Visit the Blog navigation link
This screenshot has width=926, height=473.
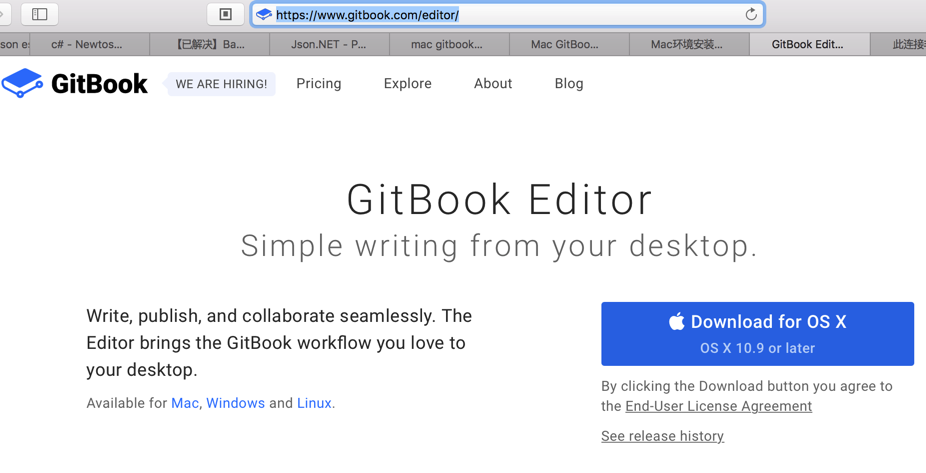coord(569,84)
